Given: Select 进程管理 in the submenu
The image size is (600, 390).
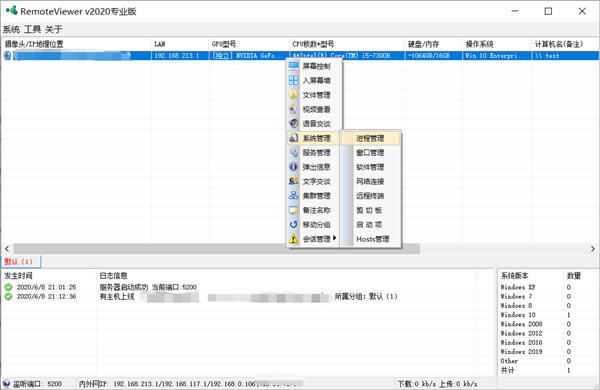Looking at the screenshot, I should pyautogui.click(x=370, y=138).
